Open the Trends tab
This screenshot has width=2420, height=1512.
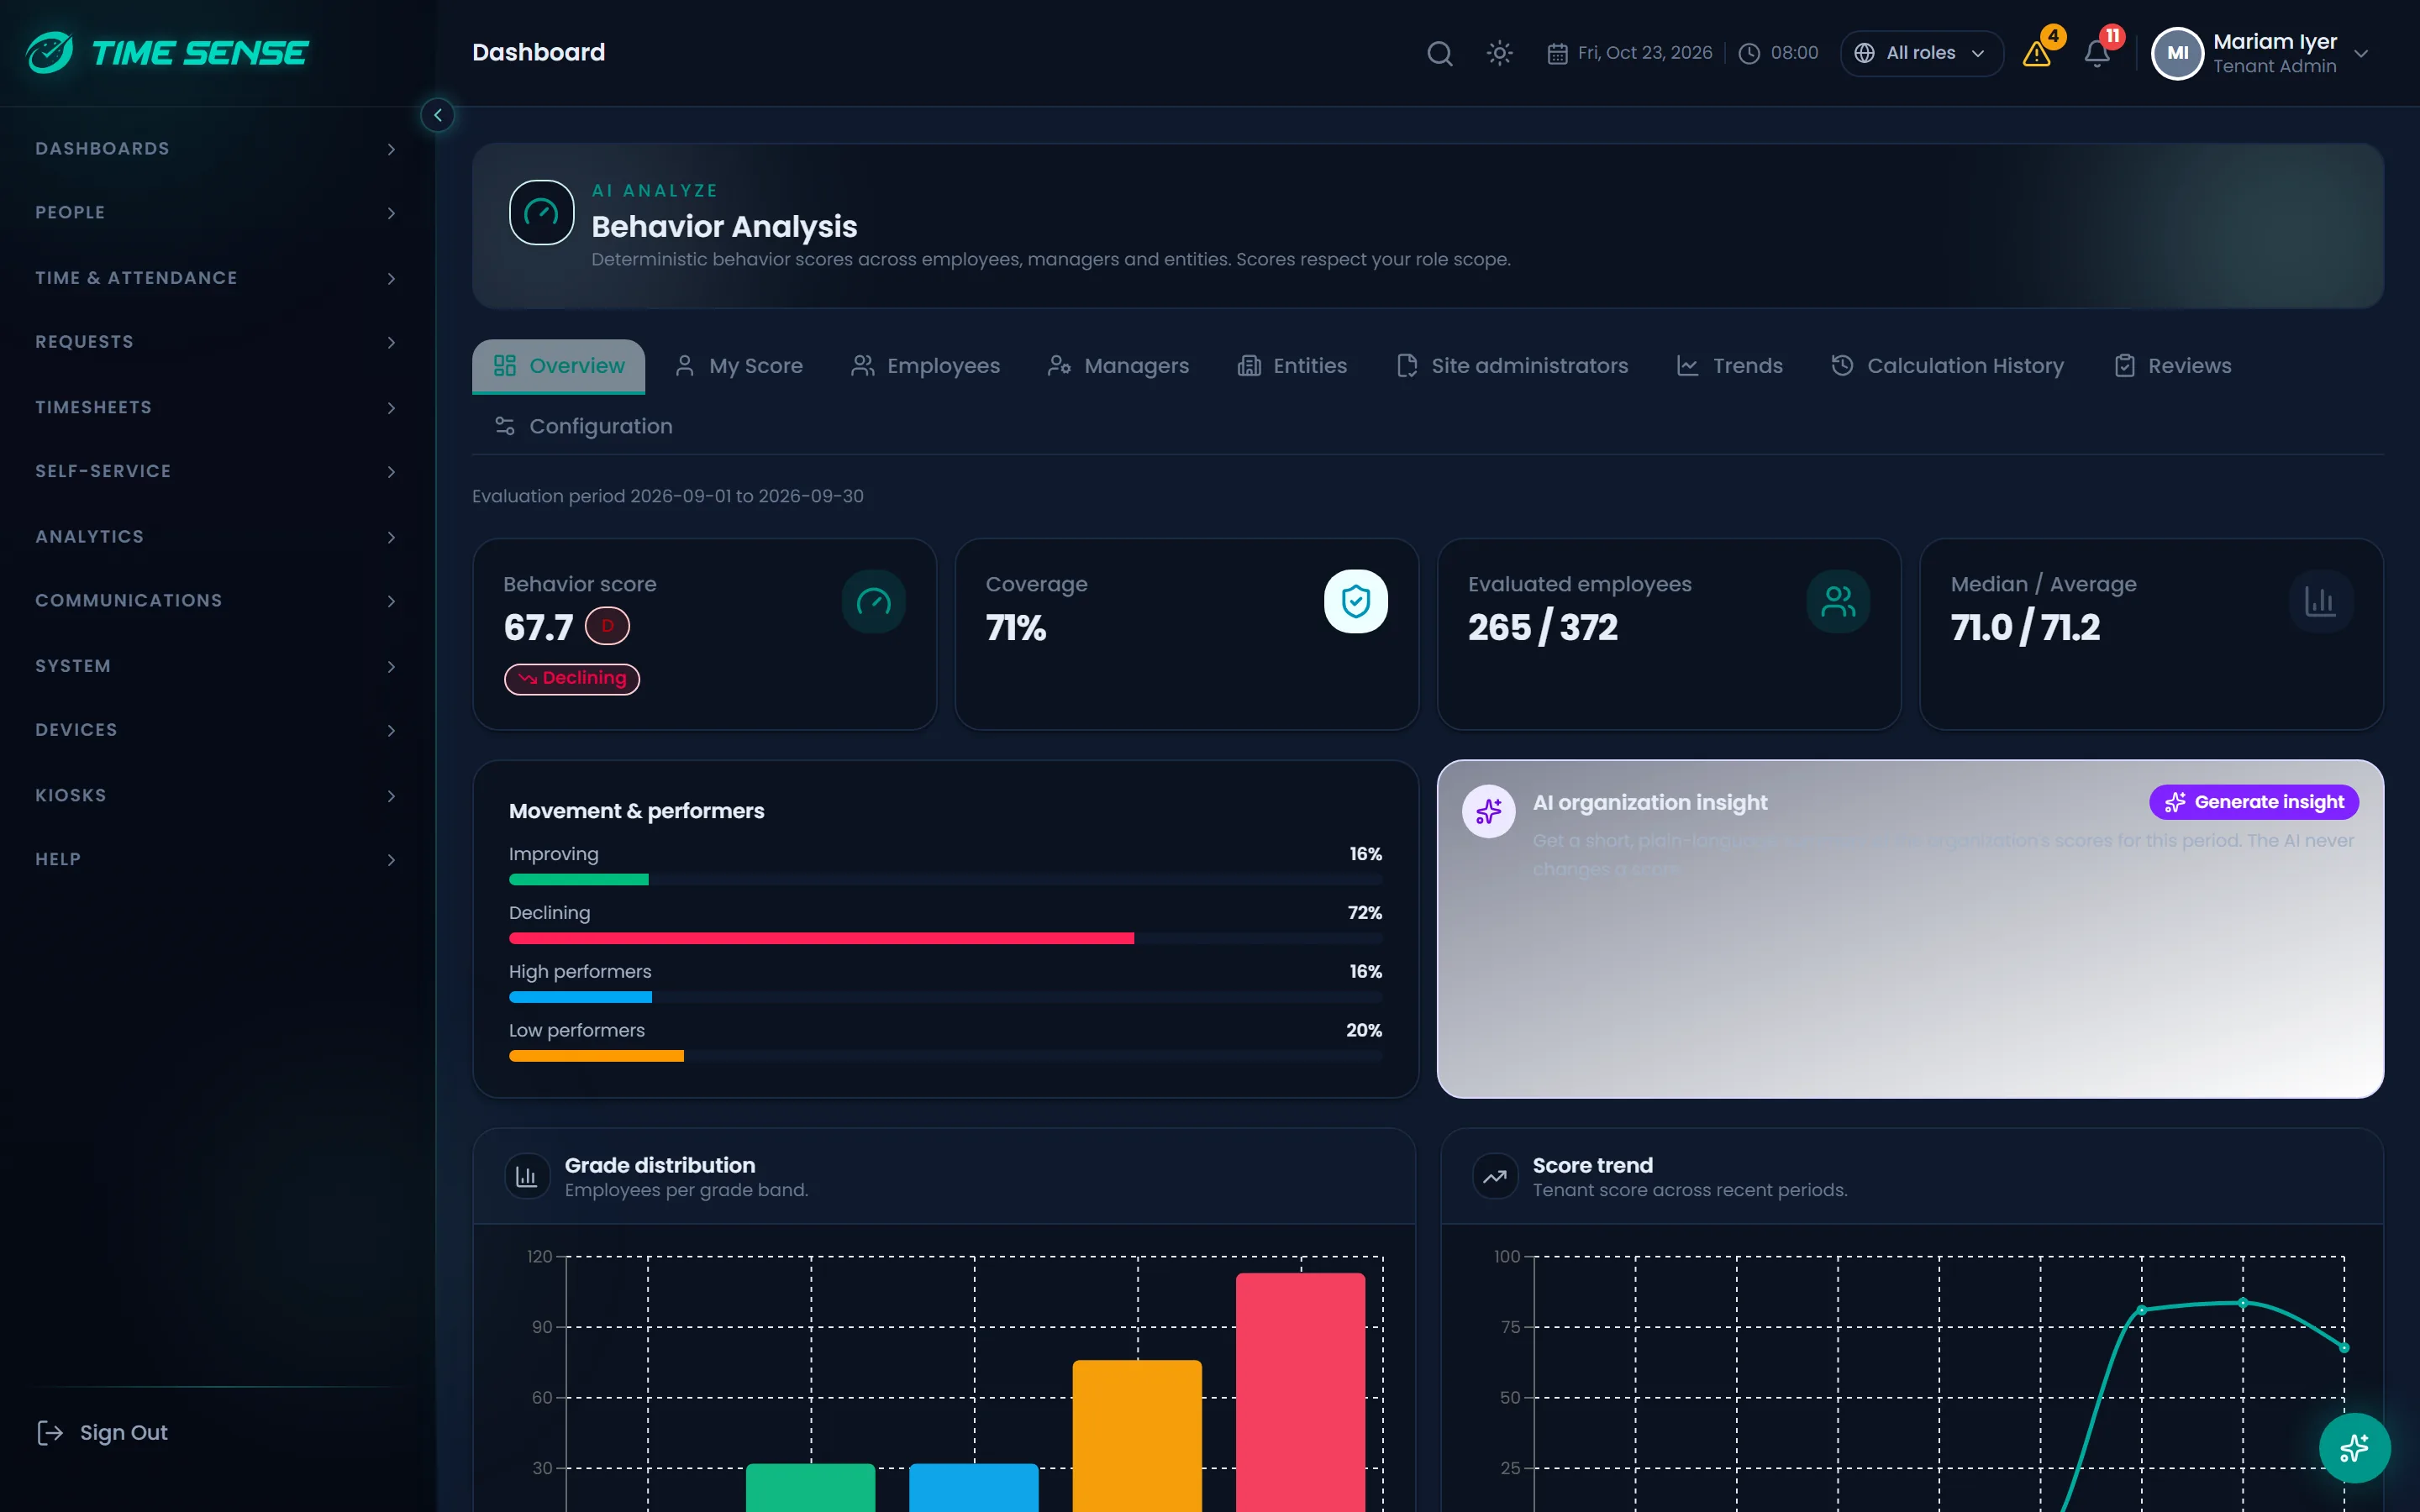[1729, 366]
